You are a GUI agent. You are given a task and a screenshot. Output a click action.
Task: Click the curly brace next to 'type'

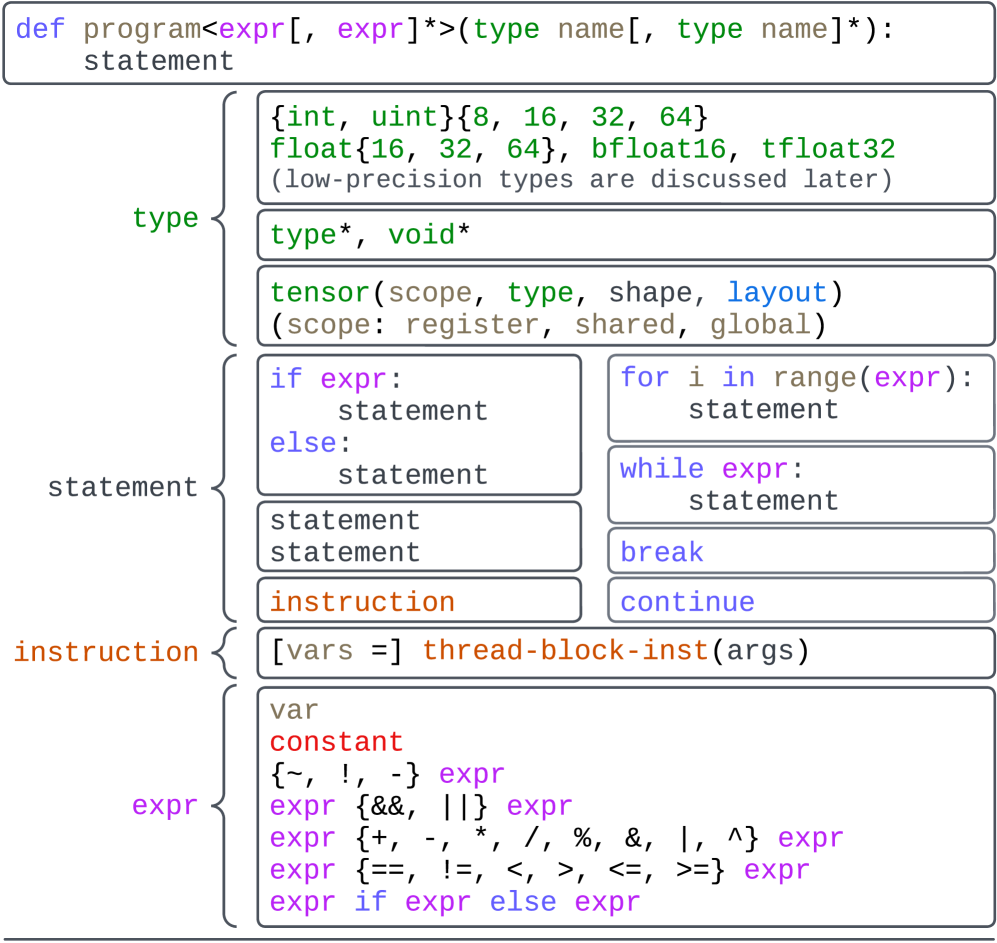tap(225, 218)
